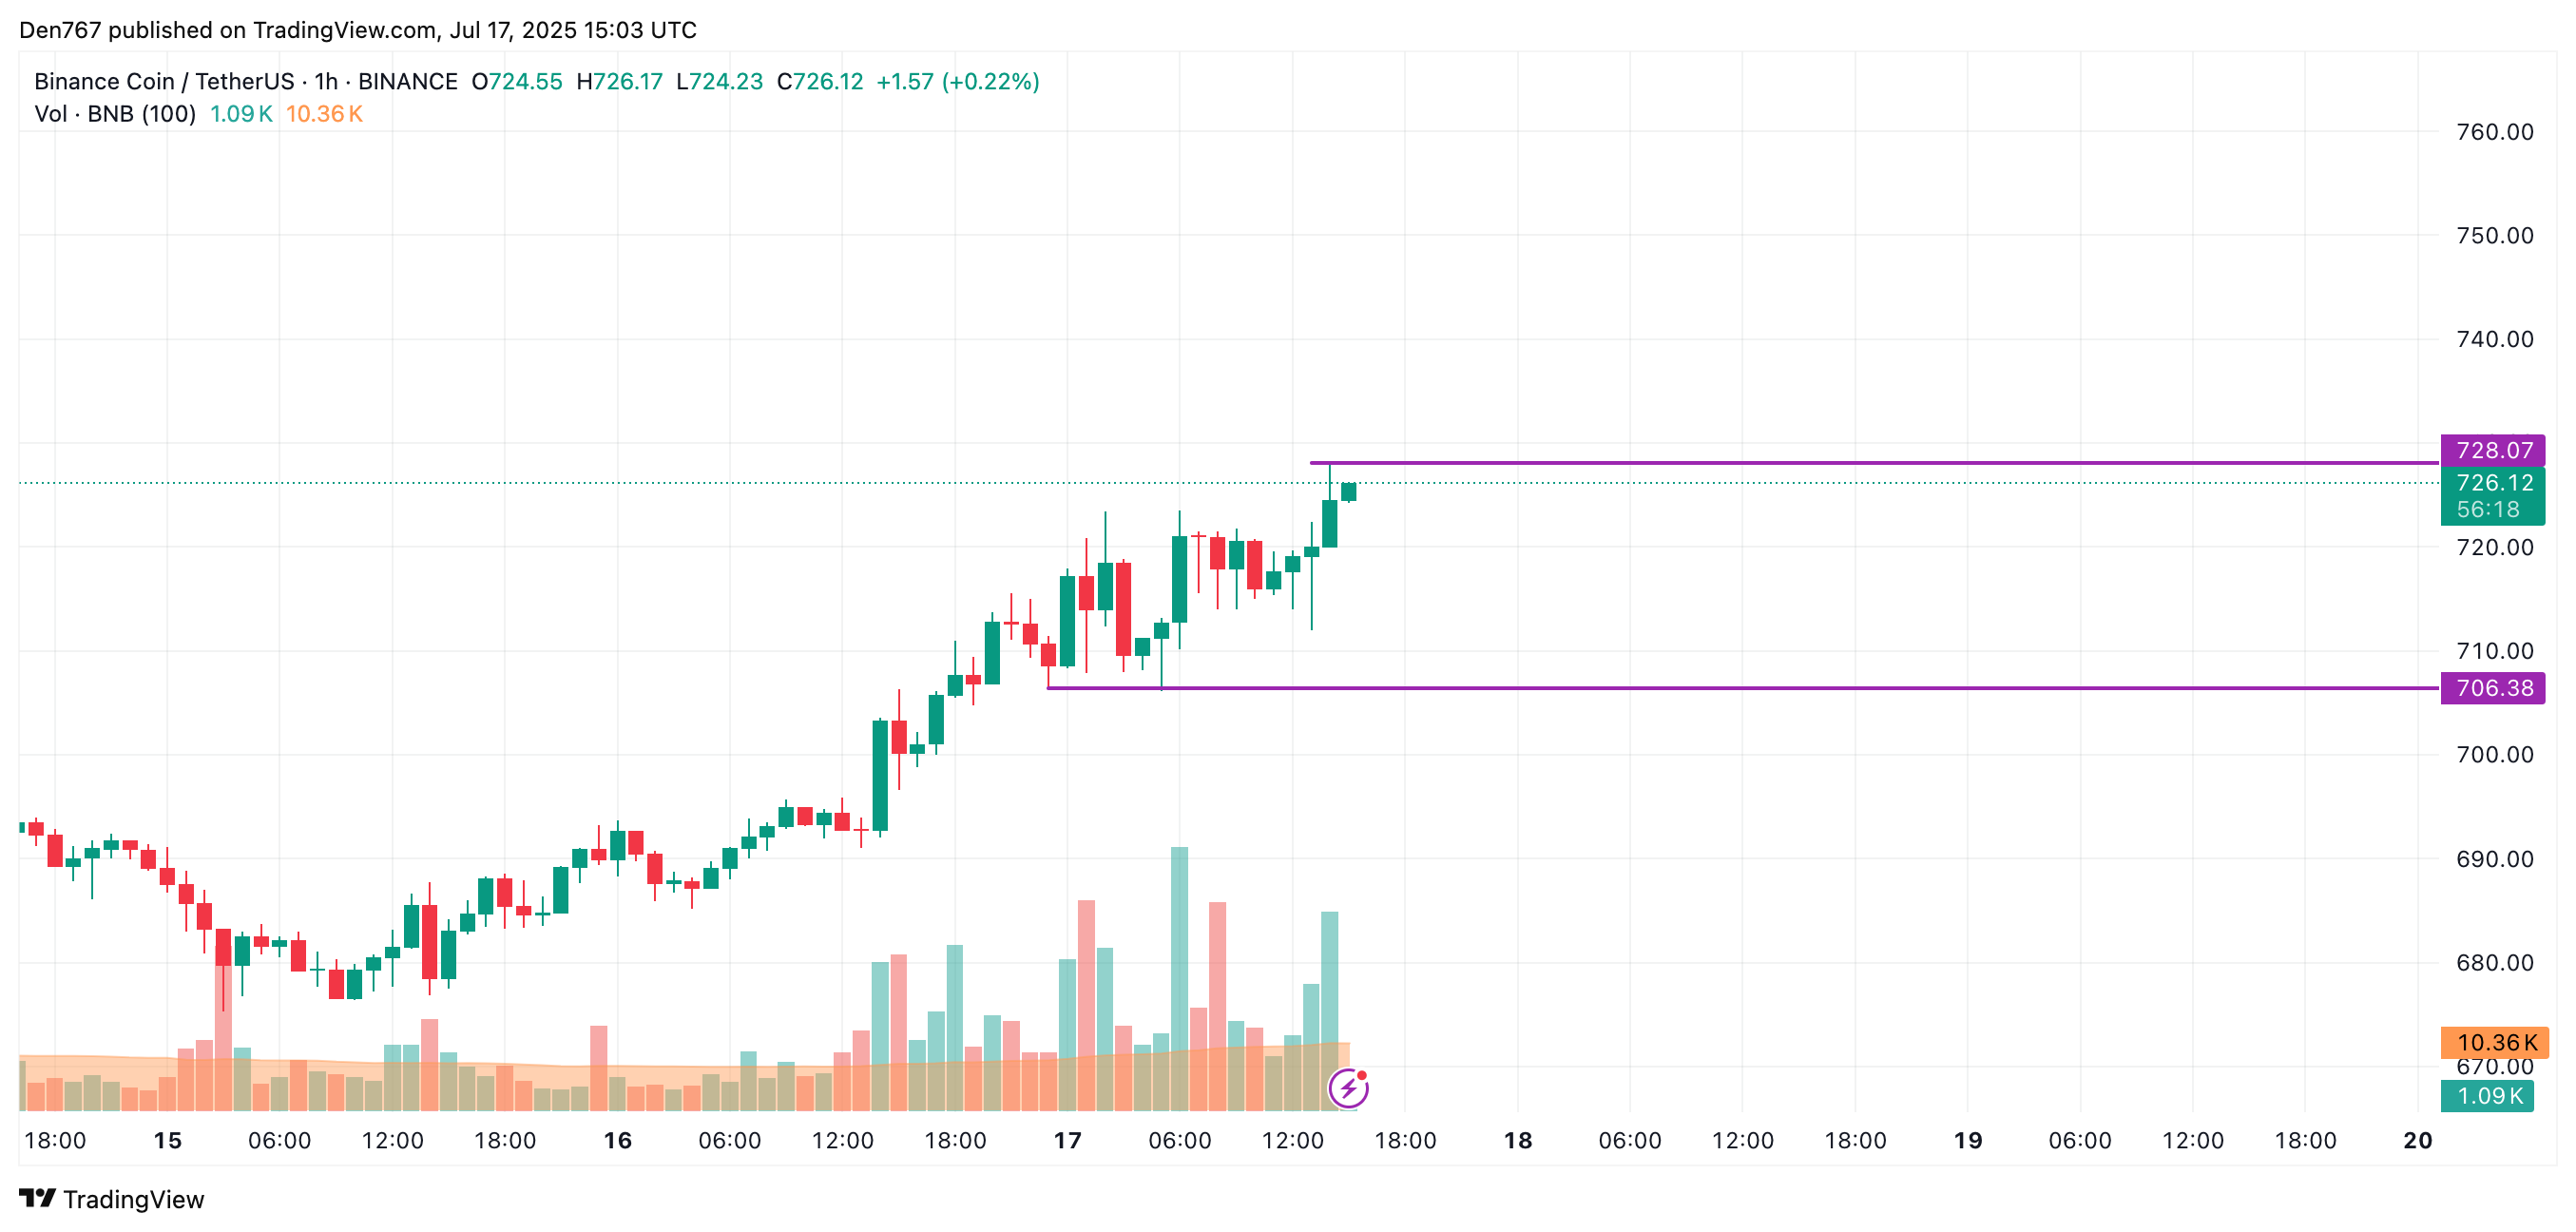The image size is (2576, 1232).
Task: Click the latest green candle near 726
Action: [1348, 491]
